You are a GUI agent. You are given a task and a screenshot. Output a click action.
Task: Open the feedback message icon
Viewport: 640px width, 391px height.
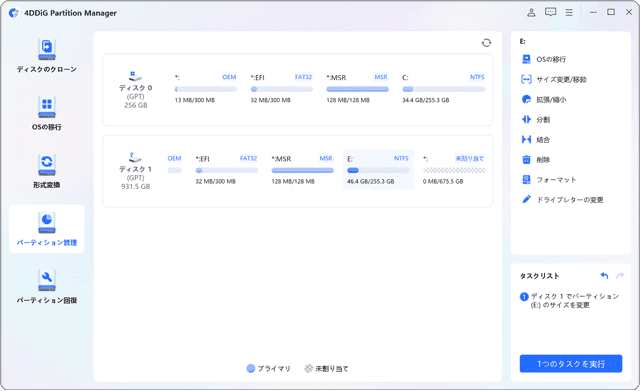point(550,12)
